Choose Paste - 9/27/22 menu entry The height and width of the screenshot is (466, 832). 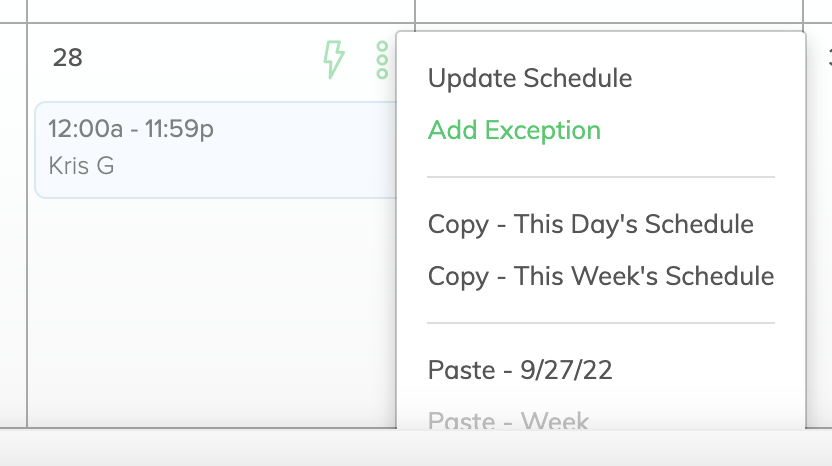(520, 370)
